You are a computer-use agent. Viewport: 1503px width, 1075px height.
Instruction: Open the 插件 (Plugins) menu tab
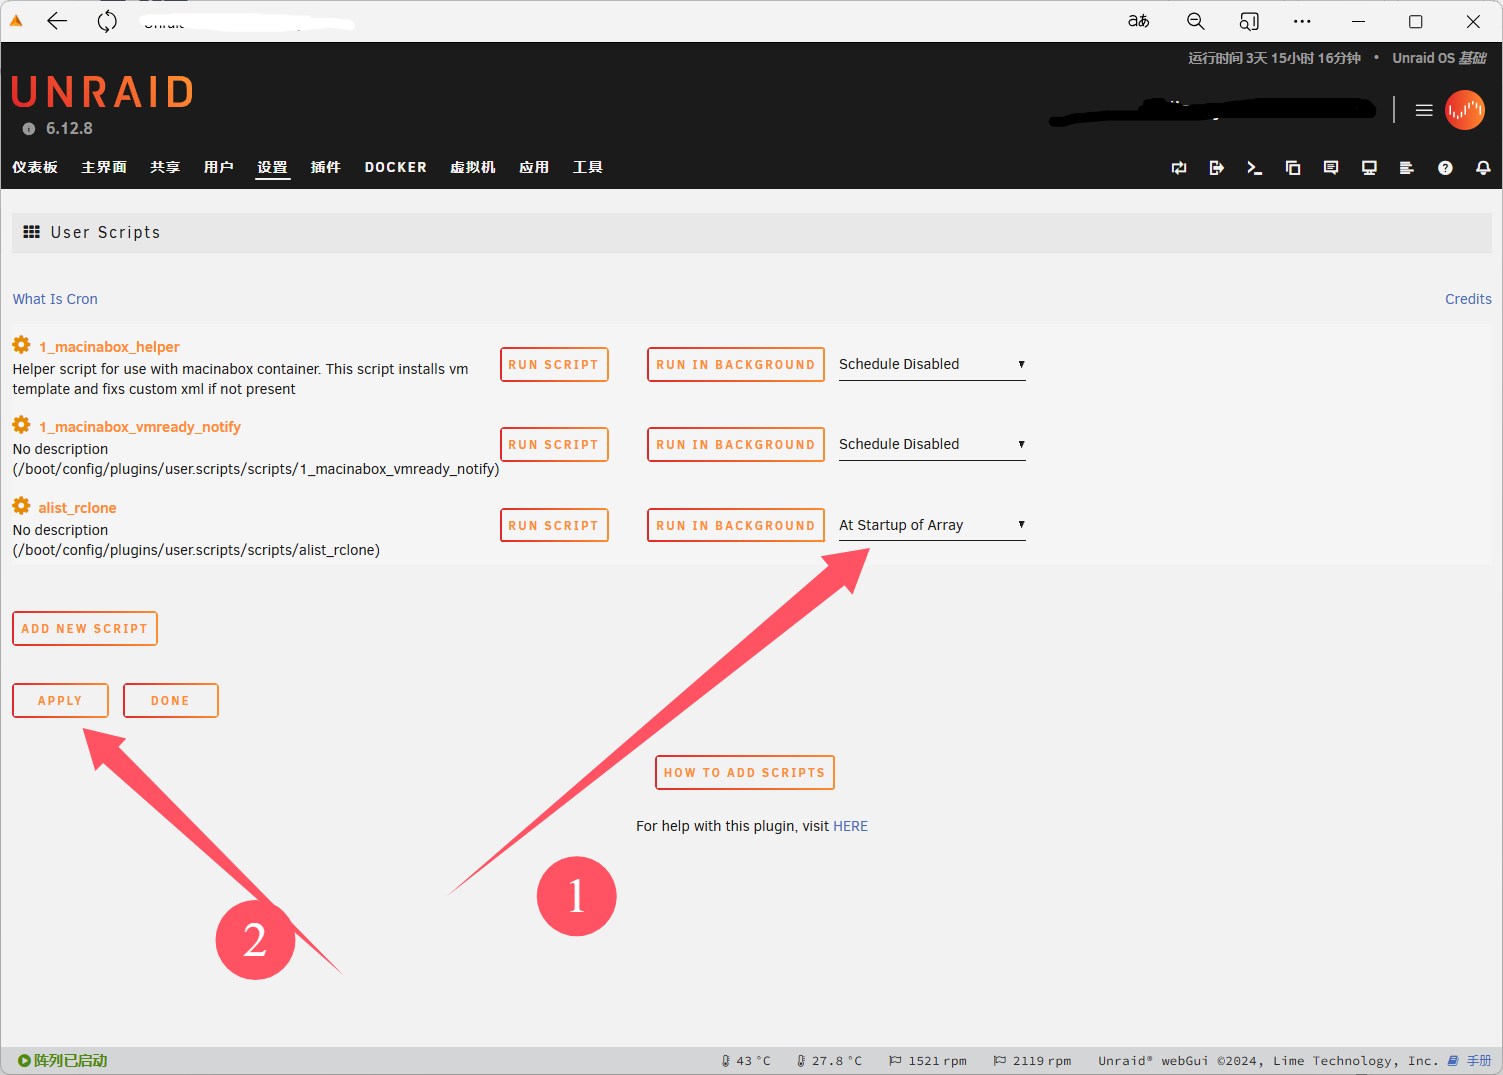coord(325,167)
